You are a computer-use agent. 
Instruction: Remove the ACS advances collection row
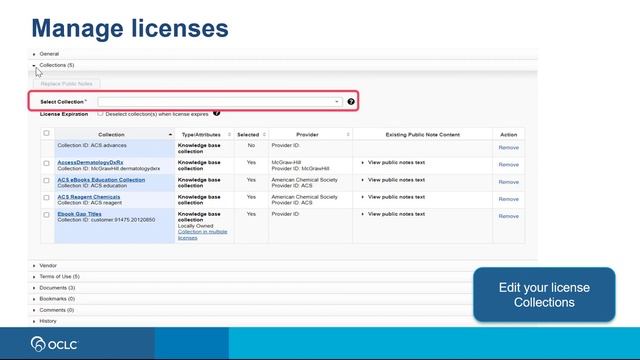click(509, 148)
